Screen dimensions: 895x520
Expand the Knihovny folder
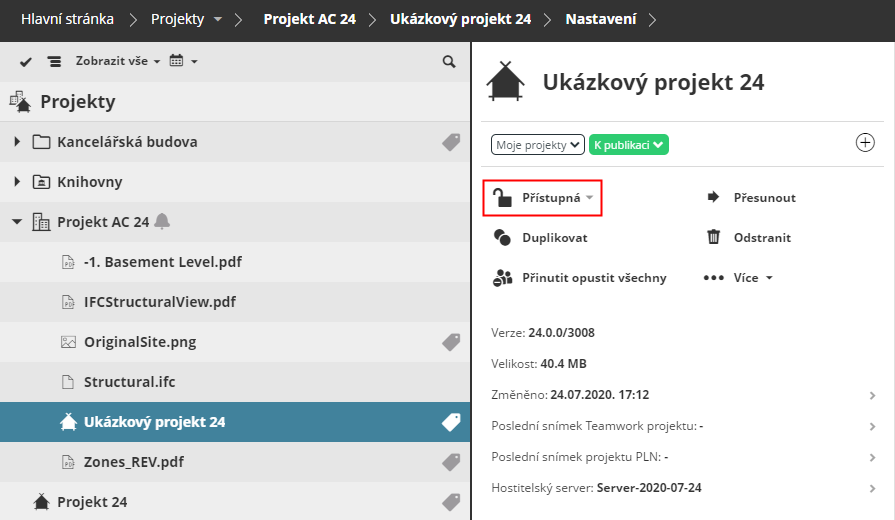[17, 182]
